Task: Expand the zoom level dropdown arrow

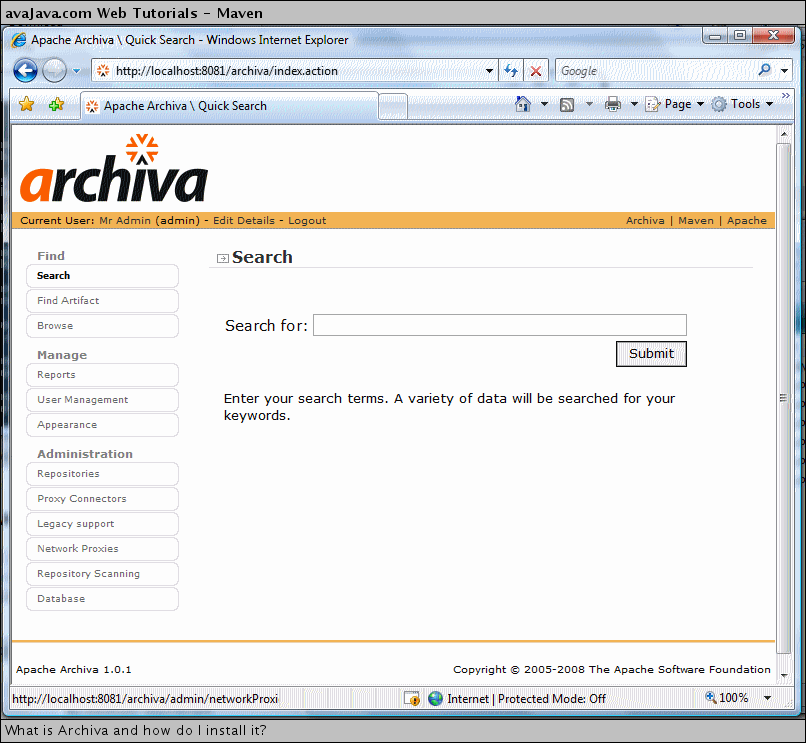Action: (x=767, y=698)
